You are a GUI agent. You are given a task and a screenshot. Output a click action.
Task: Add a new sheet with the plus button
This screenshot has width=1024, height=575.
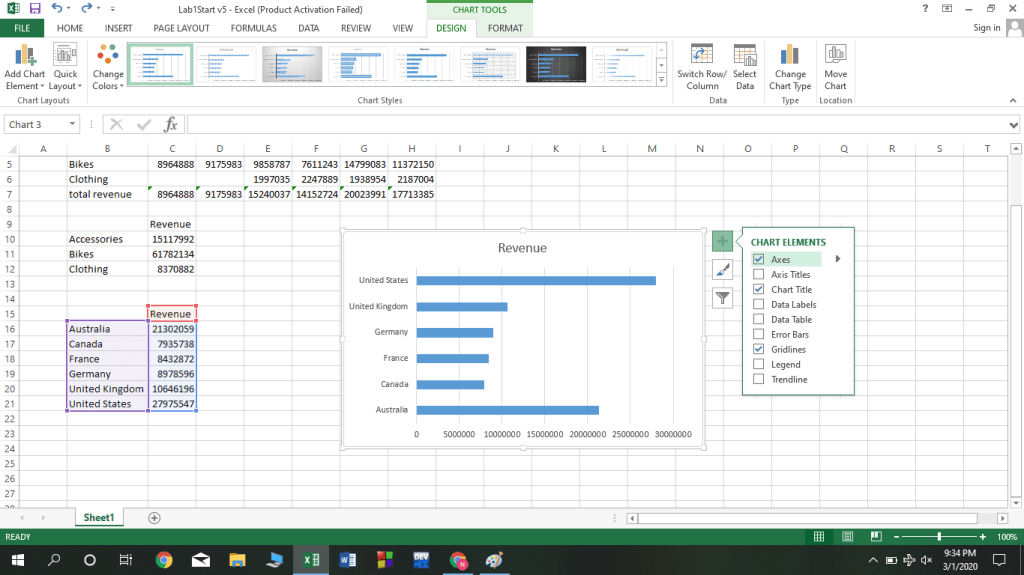pos(154,517)
